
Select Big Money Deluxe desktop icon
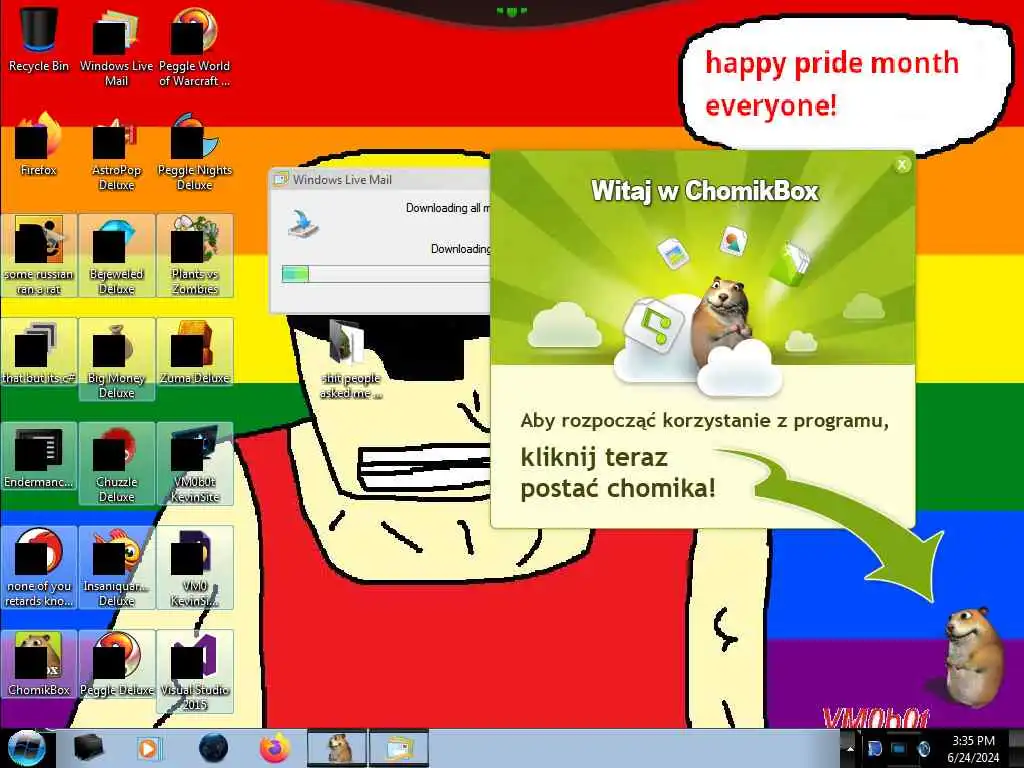tap(116, 359)
